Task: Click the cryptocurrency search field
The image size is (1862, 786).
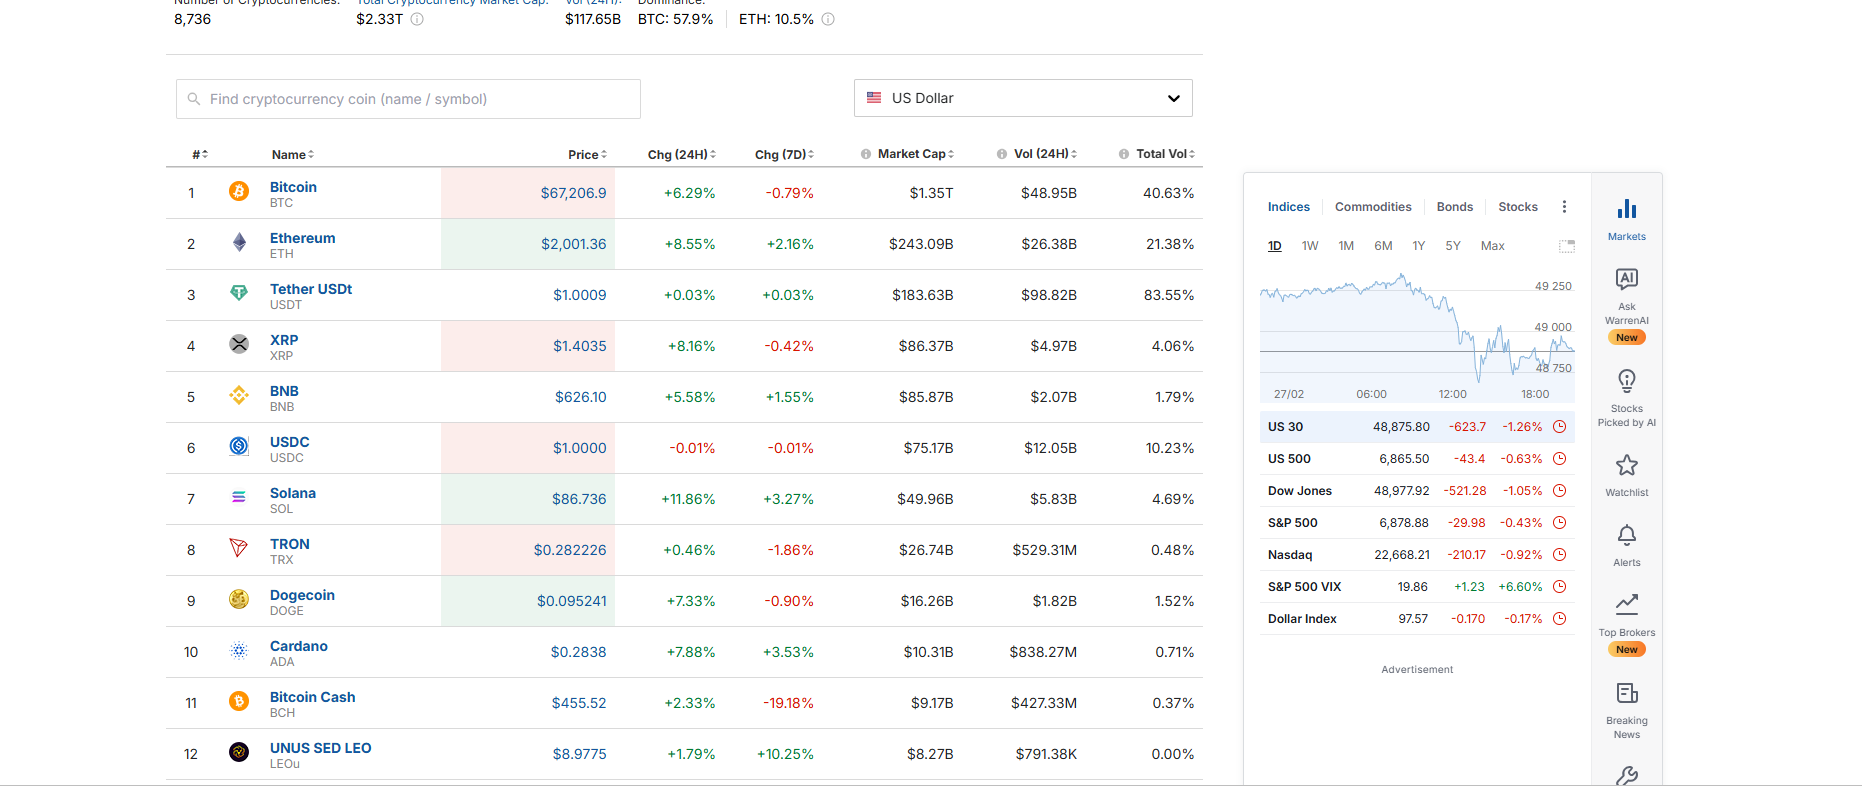Action: tap(408, 99)
